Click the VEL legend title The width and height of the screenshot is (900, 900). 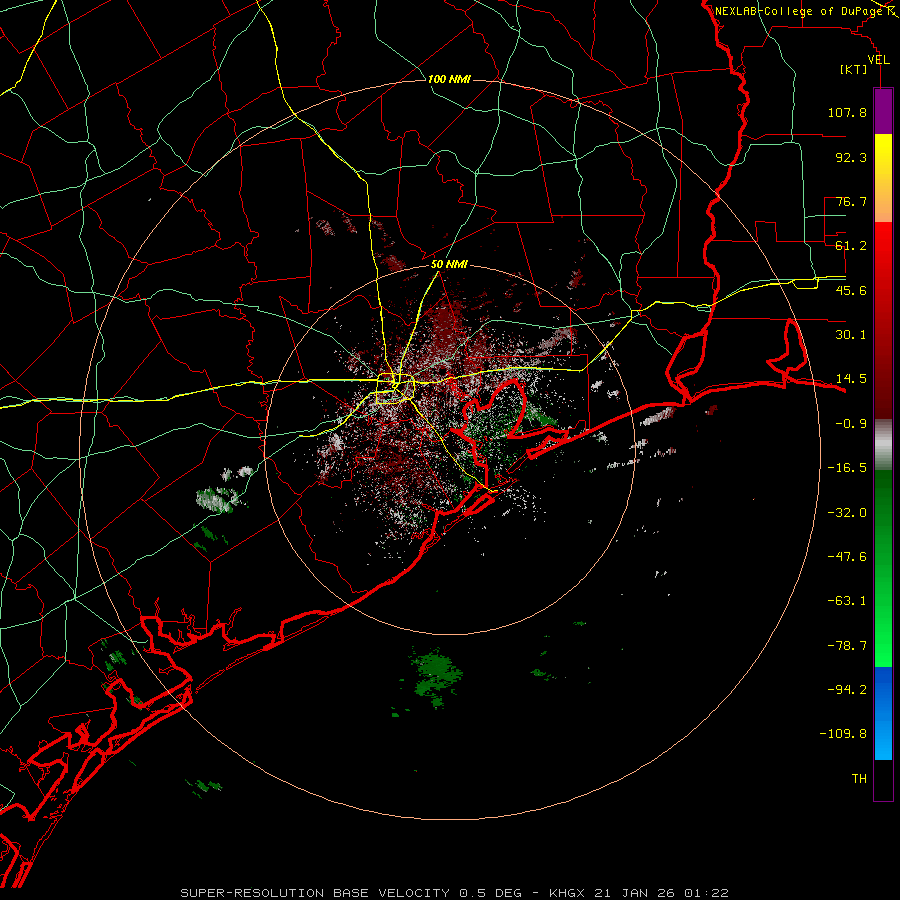878,60
